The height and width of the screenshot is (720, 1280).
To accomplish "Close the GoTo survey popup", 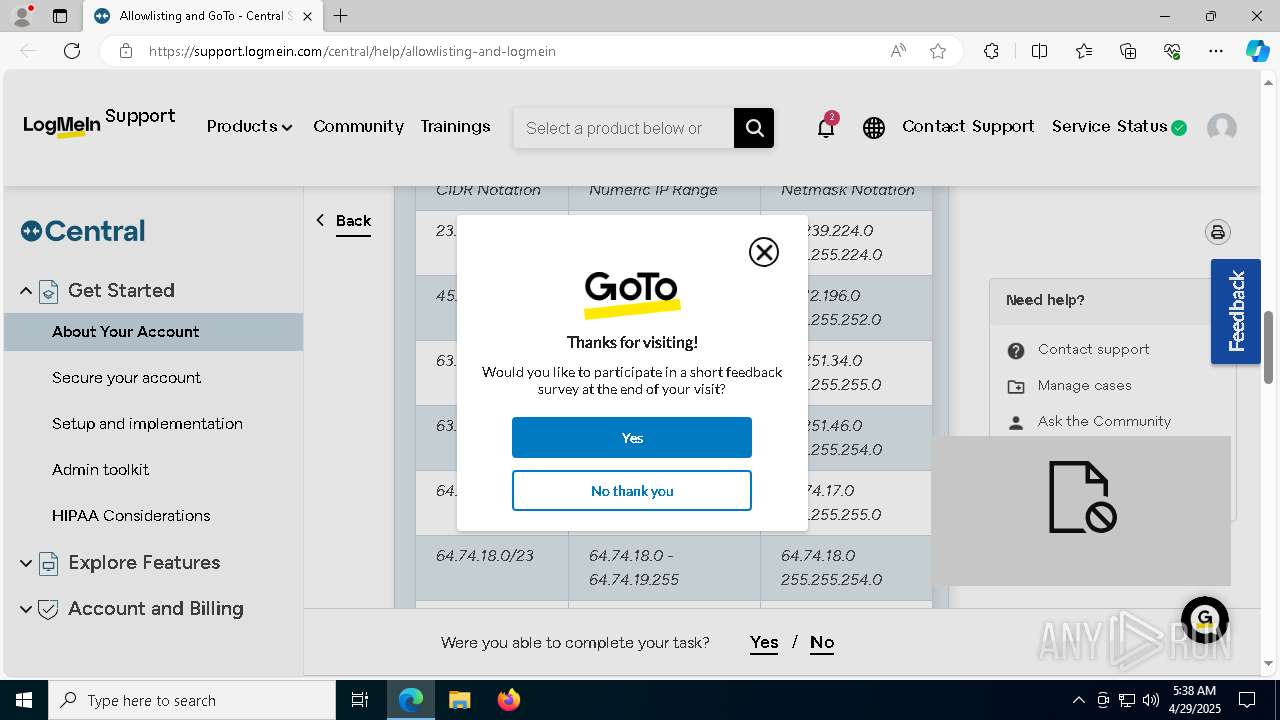I will 764,252.
